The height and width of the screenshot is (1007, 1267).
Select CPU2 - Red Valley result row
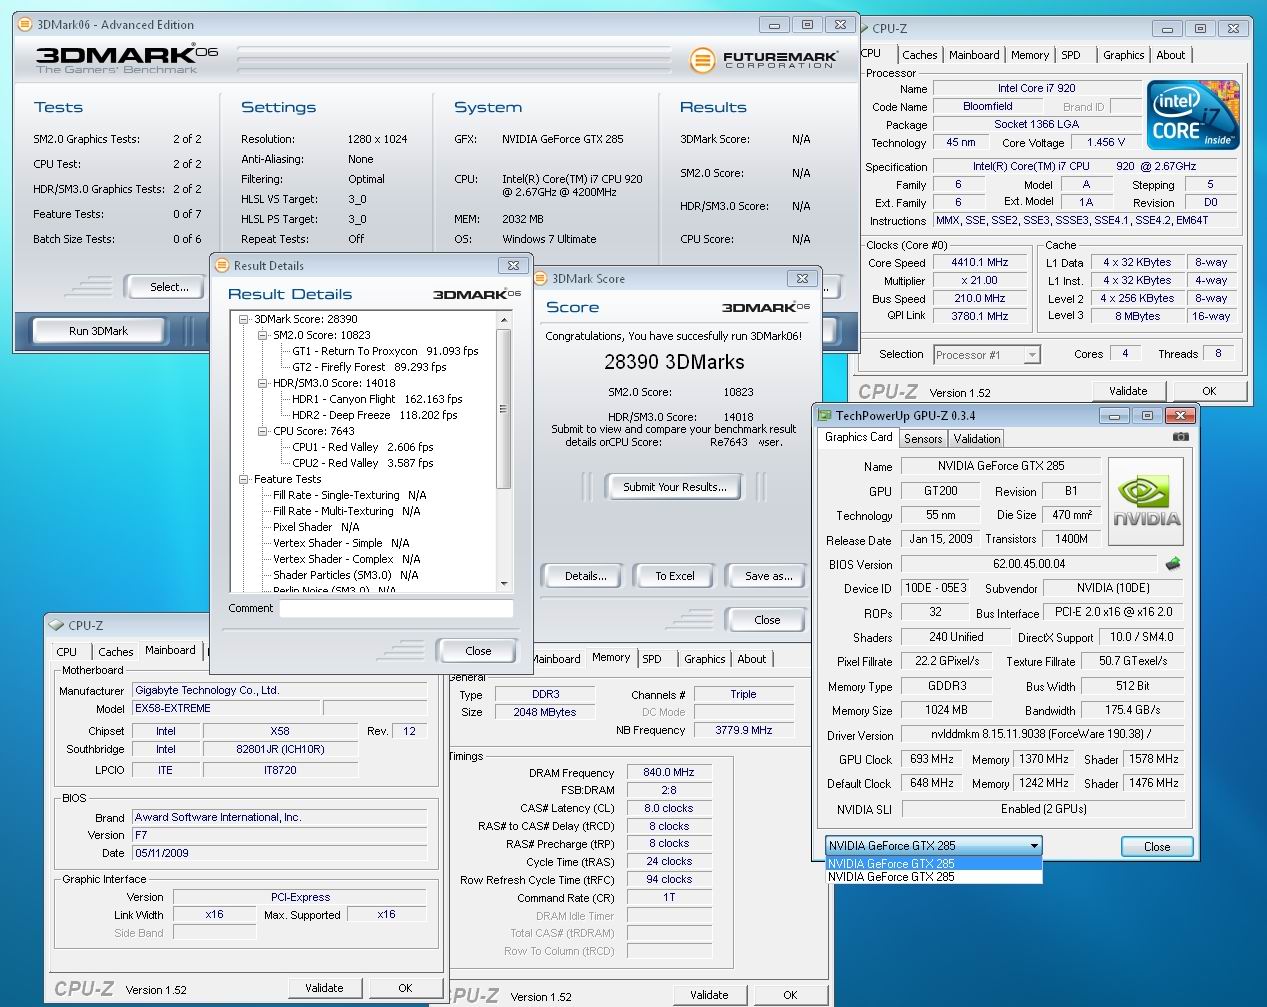pos(362,463)
